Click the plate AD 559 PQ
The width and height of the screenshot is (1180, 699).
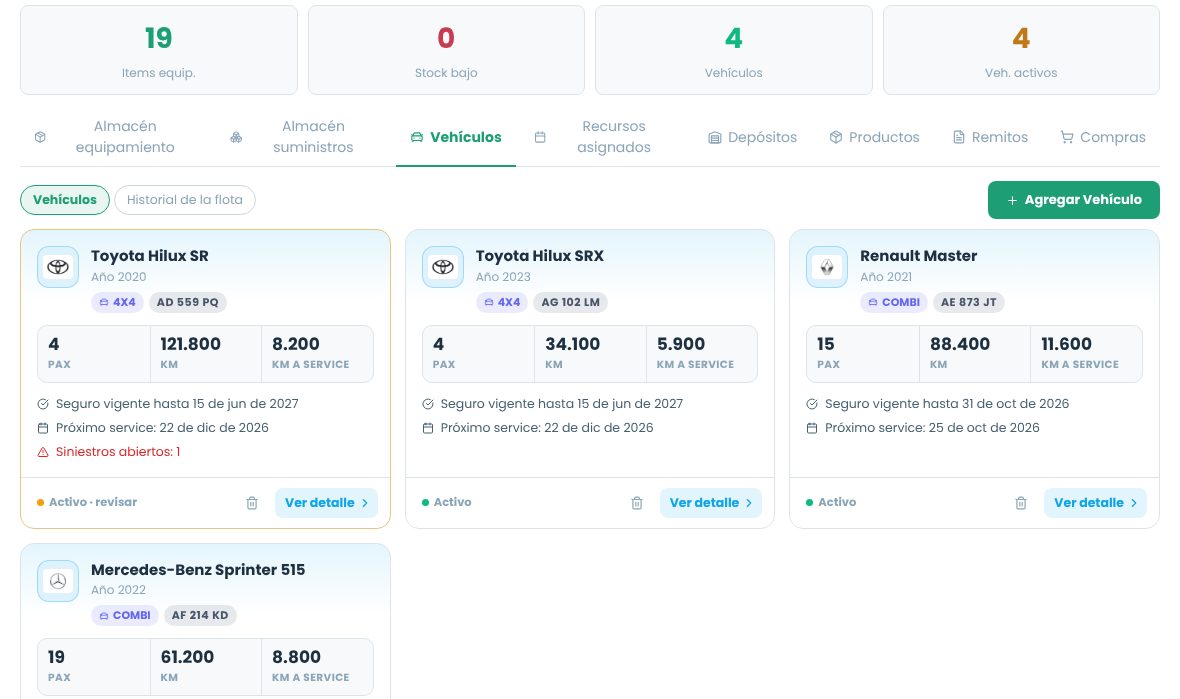tap(187, 302)
